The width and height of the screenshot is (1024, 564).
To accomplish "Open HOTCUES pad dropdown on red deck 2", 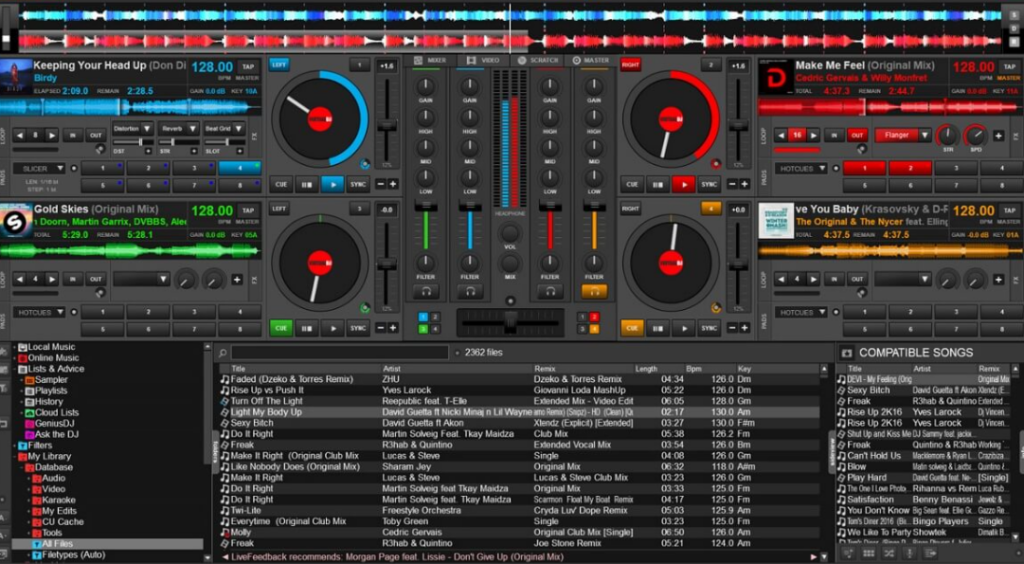I will [801, 168].
